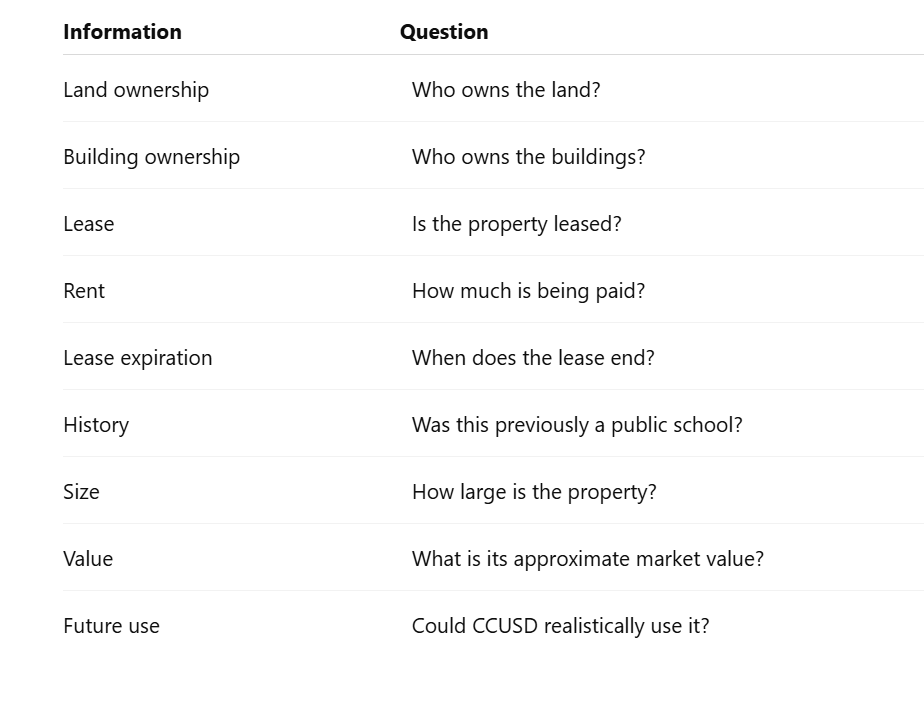Image resolution: width=924 pixels, height=708 pixels.
Task: Click Was this previously a public school?
Action: pyautogui.click(x=578, y=425)
